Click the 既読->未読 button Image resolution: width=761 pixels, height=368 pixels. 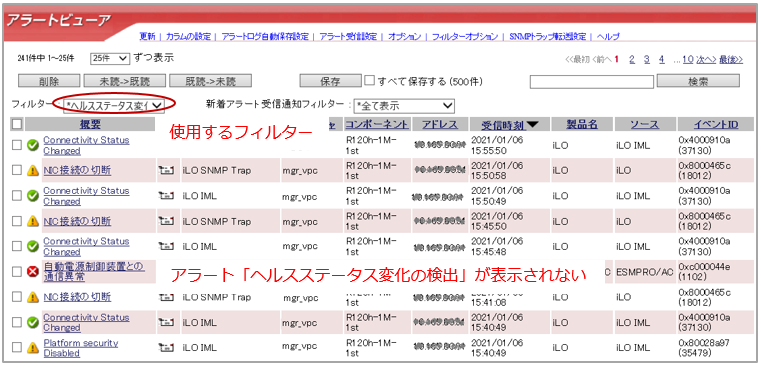tap(211, 81)
